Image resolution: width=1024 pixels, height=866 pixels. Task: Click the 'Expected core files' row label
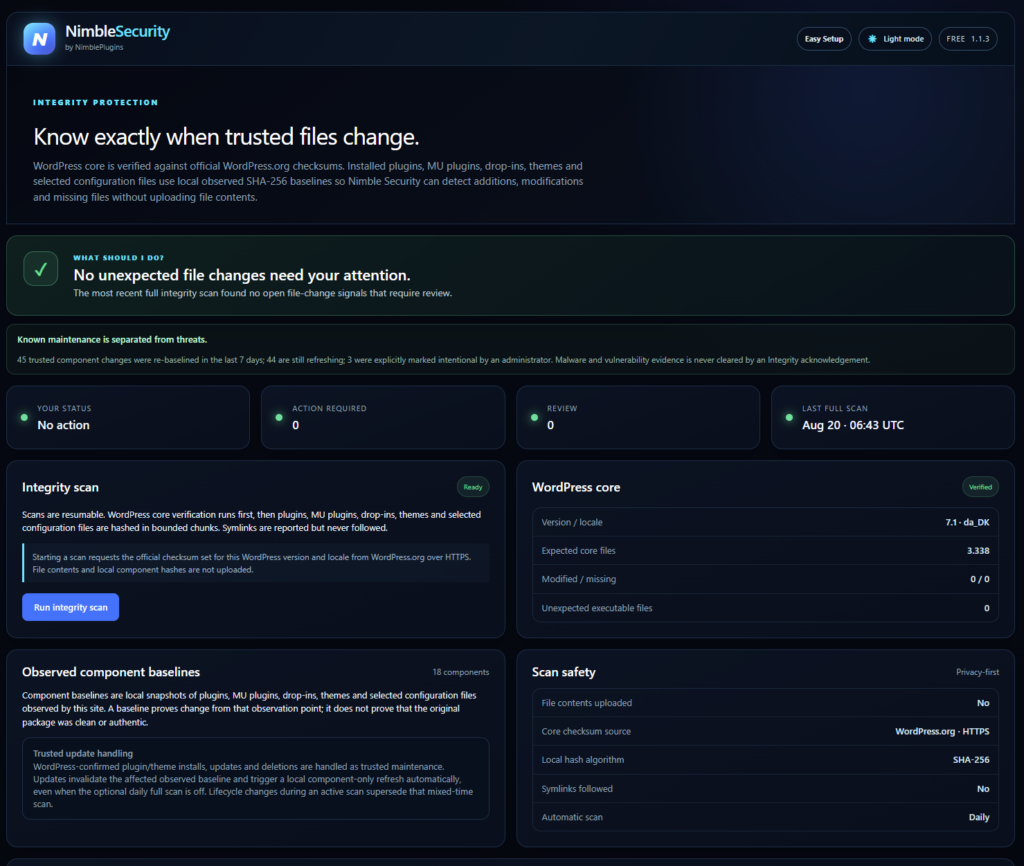tap(578, 551)
